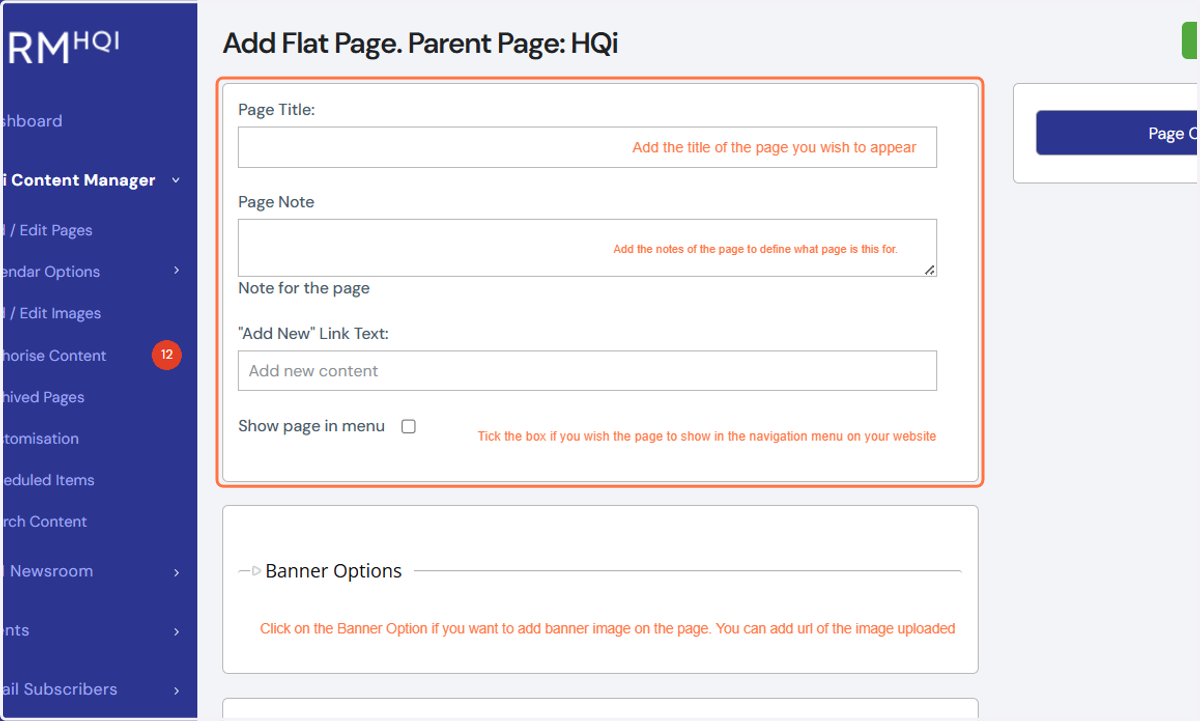Click the blue Page button at right
This screenshot has width=1200, height=721.
point(1117,133)
